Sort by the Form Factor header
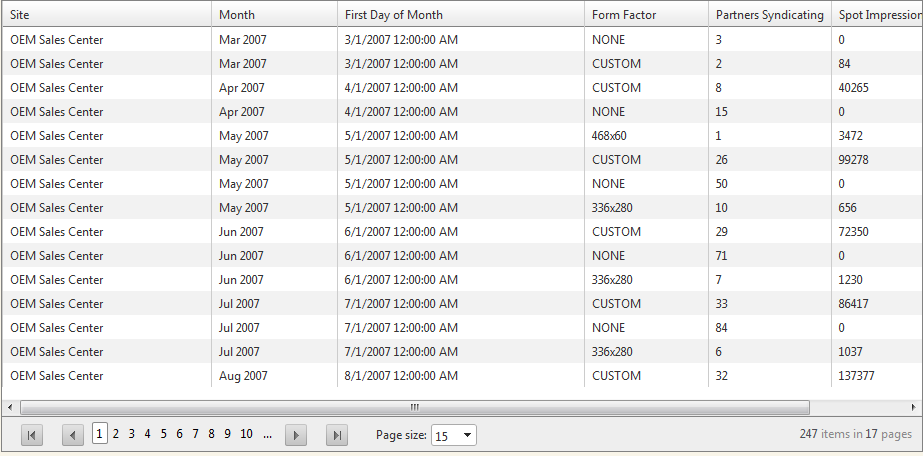923x456 pixels. pos(625,15)
